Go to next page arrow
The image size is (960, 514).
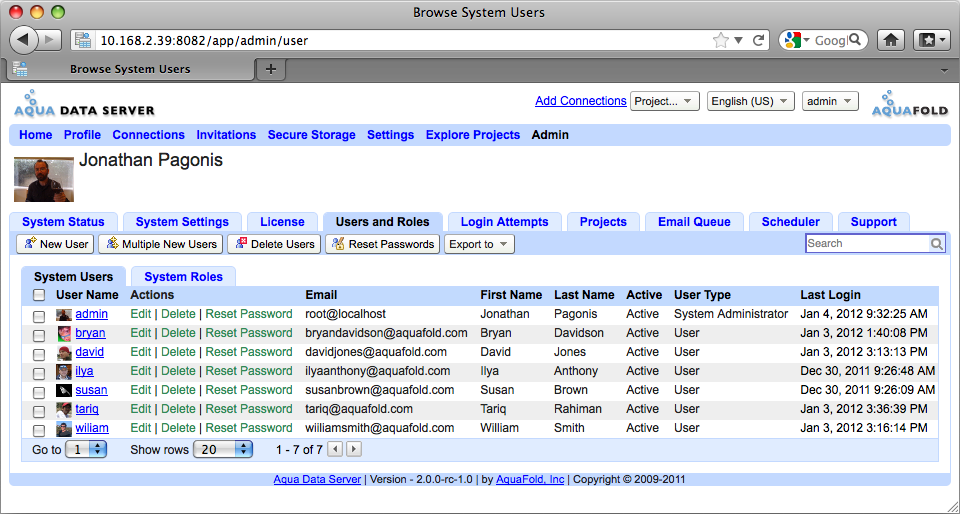pos(353,450)
